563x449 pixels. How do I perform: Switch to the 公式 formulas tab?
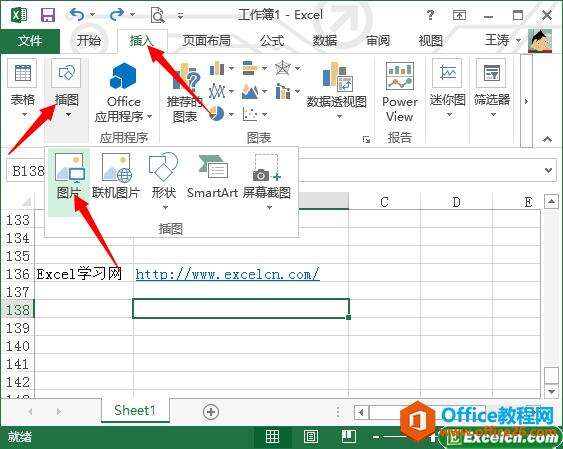click(x=272, y=41)
